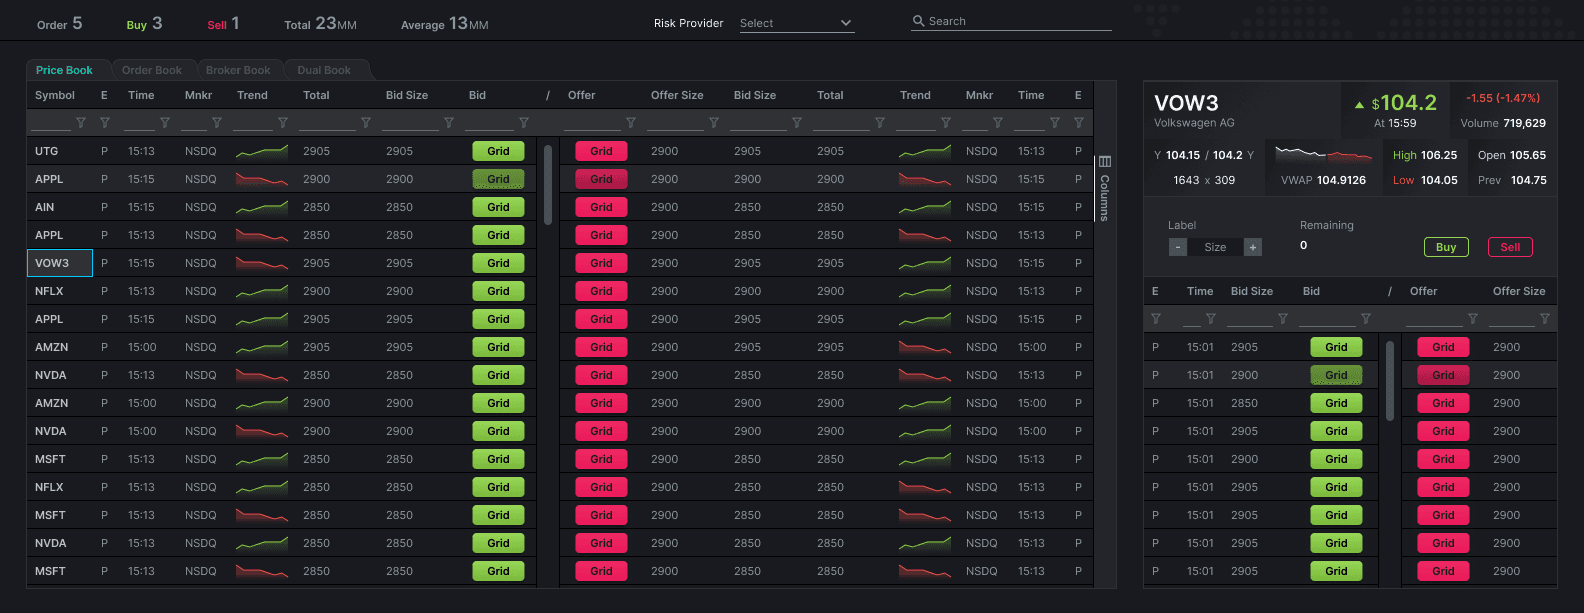Viewport: 1584px width, 613px height.
Task: Click the filter icon under Bid column
Action: coord(524,123)
